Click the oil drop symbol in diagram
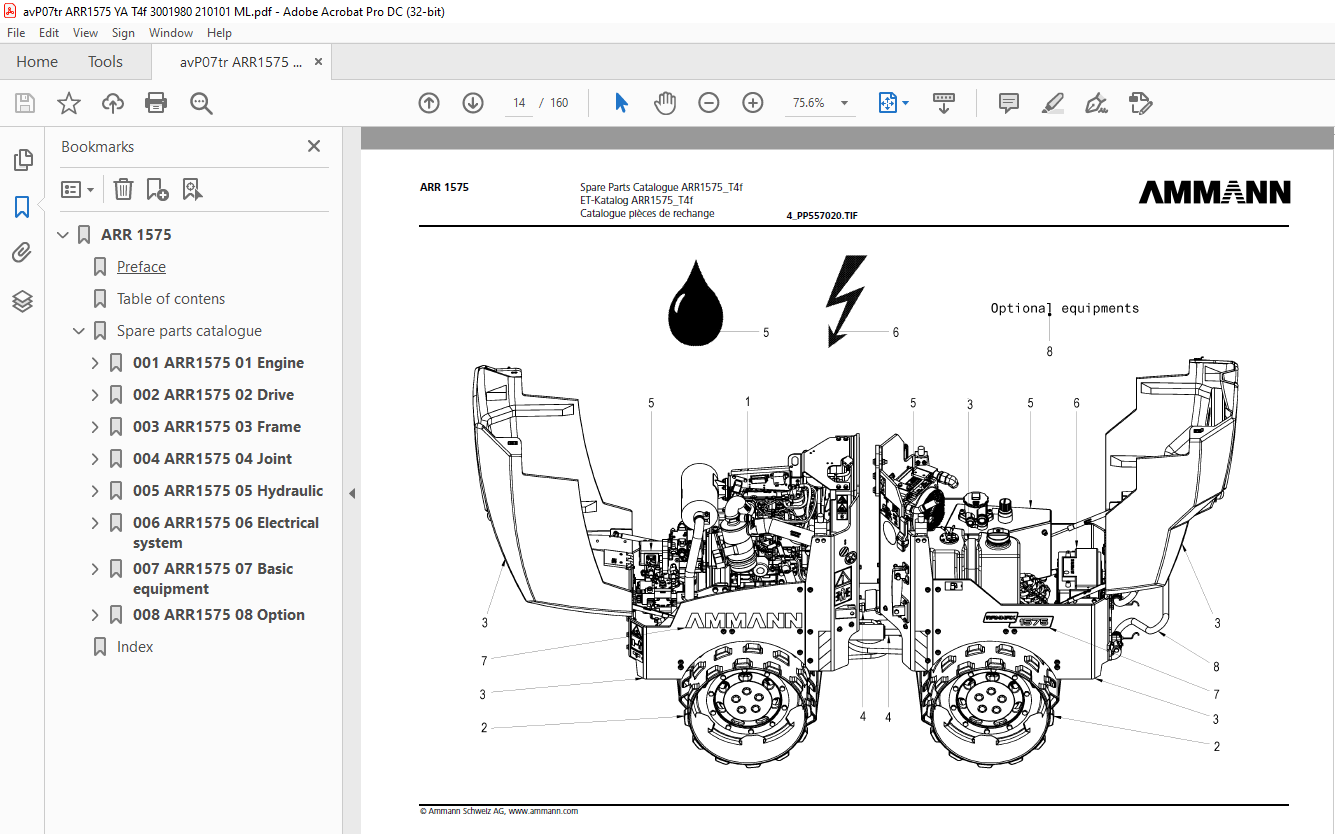 pyautogui.click(x=694, y=303)
